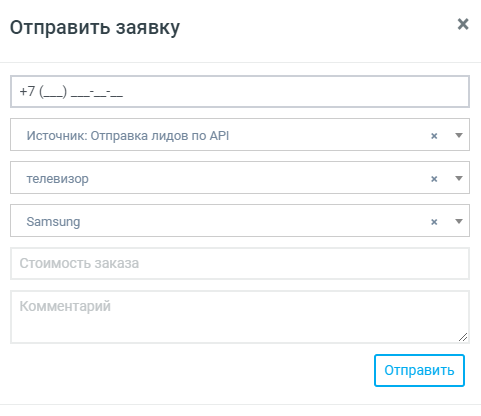
Task: Expand the Источник dropdown arrow
Action: (x=459, y=135)
